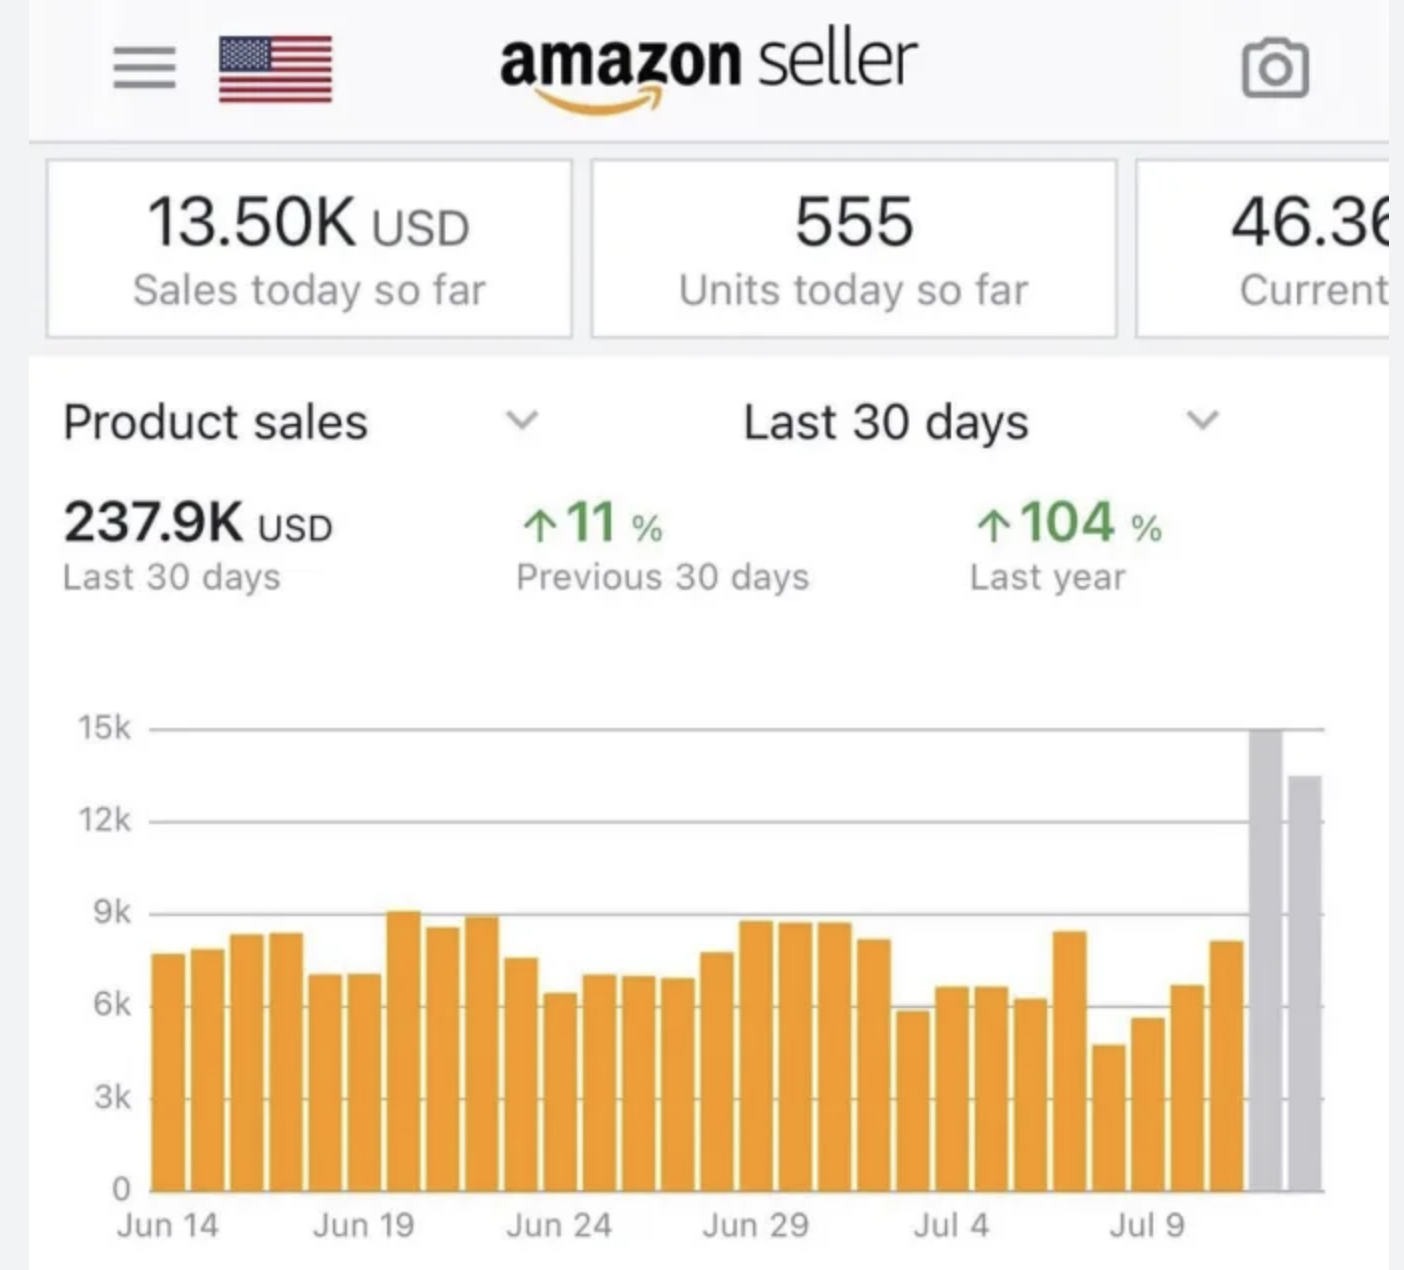This screenshot has width=1404, height=1270.
Task: Tap the green up arrow beside 104%
Action: point(992,522)
